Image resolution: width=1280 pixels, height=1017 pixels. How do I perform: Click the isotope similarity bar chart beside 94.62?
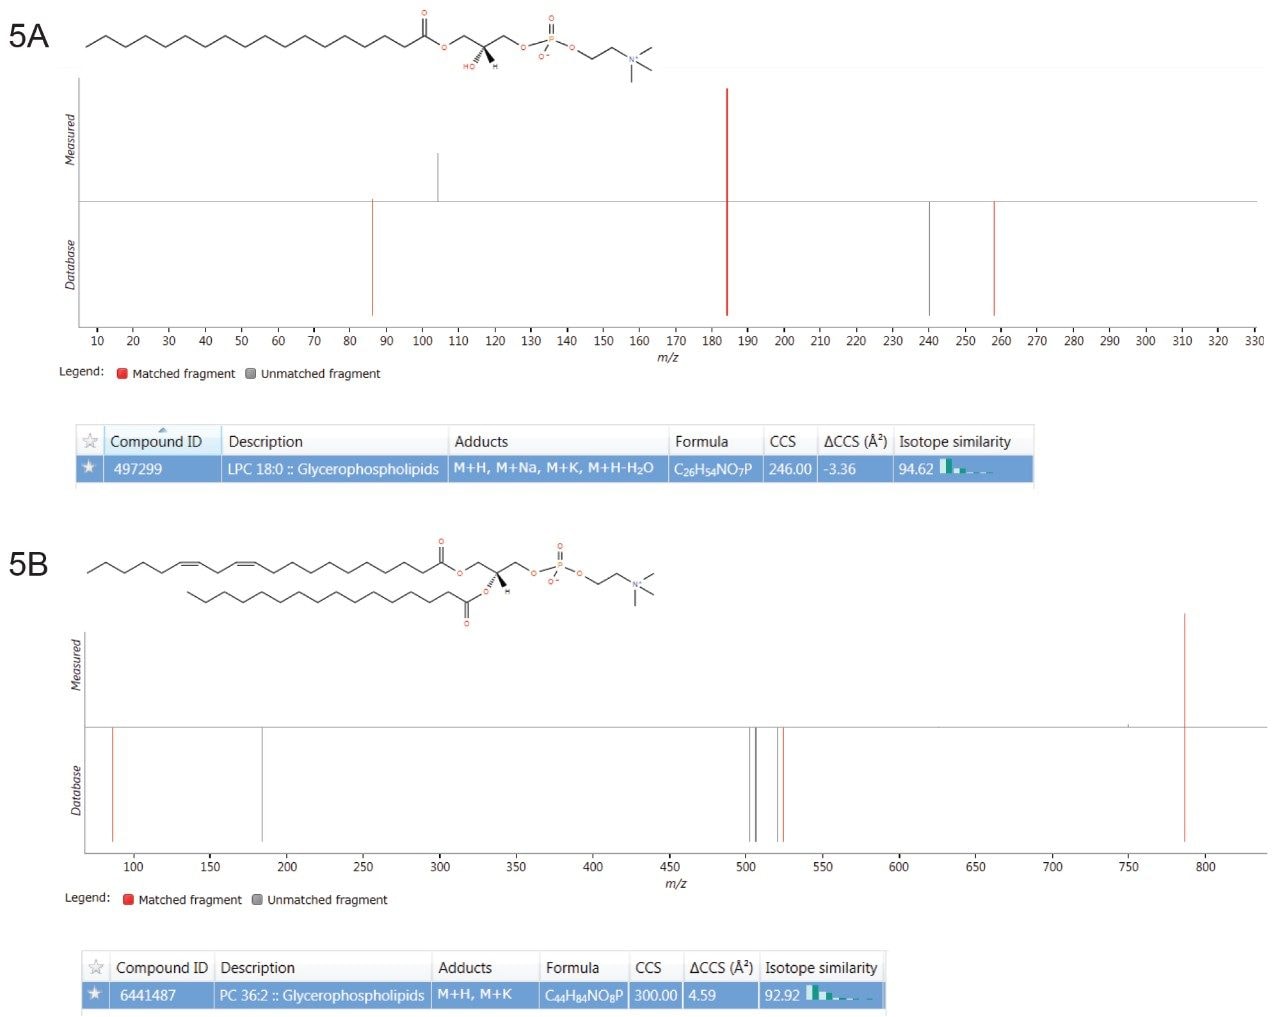(x=965, y=468)
